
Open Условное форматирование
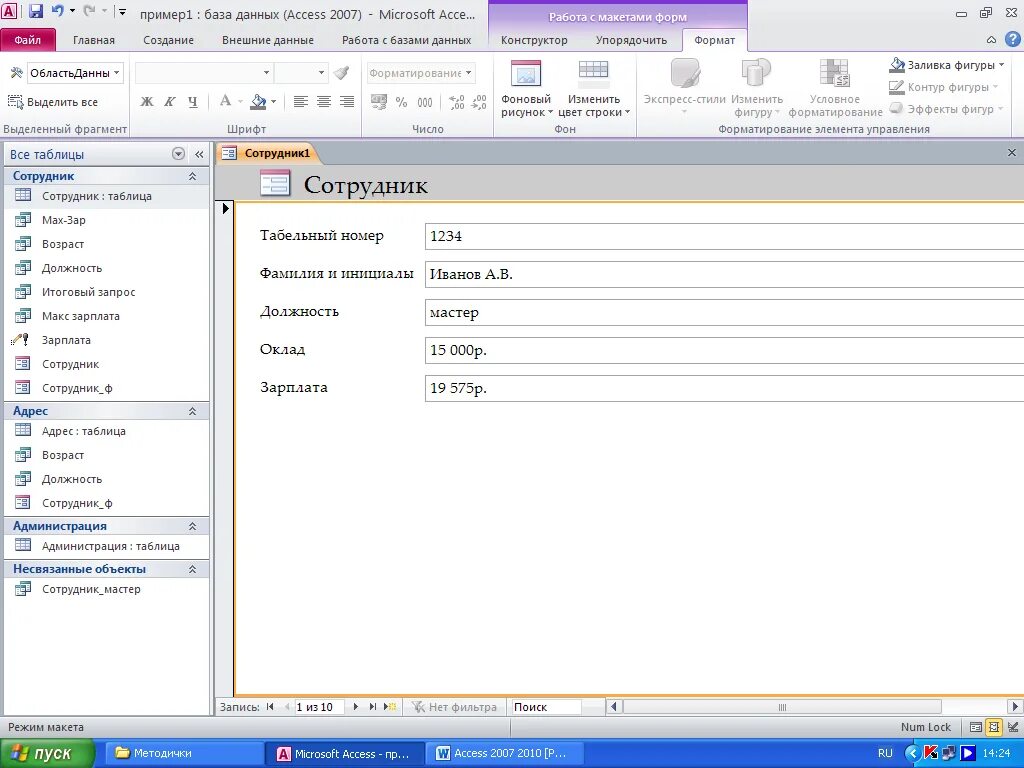835,88
